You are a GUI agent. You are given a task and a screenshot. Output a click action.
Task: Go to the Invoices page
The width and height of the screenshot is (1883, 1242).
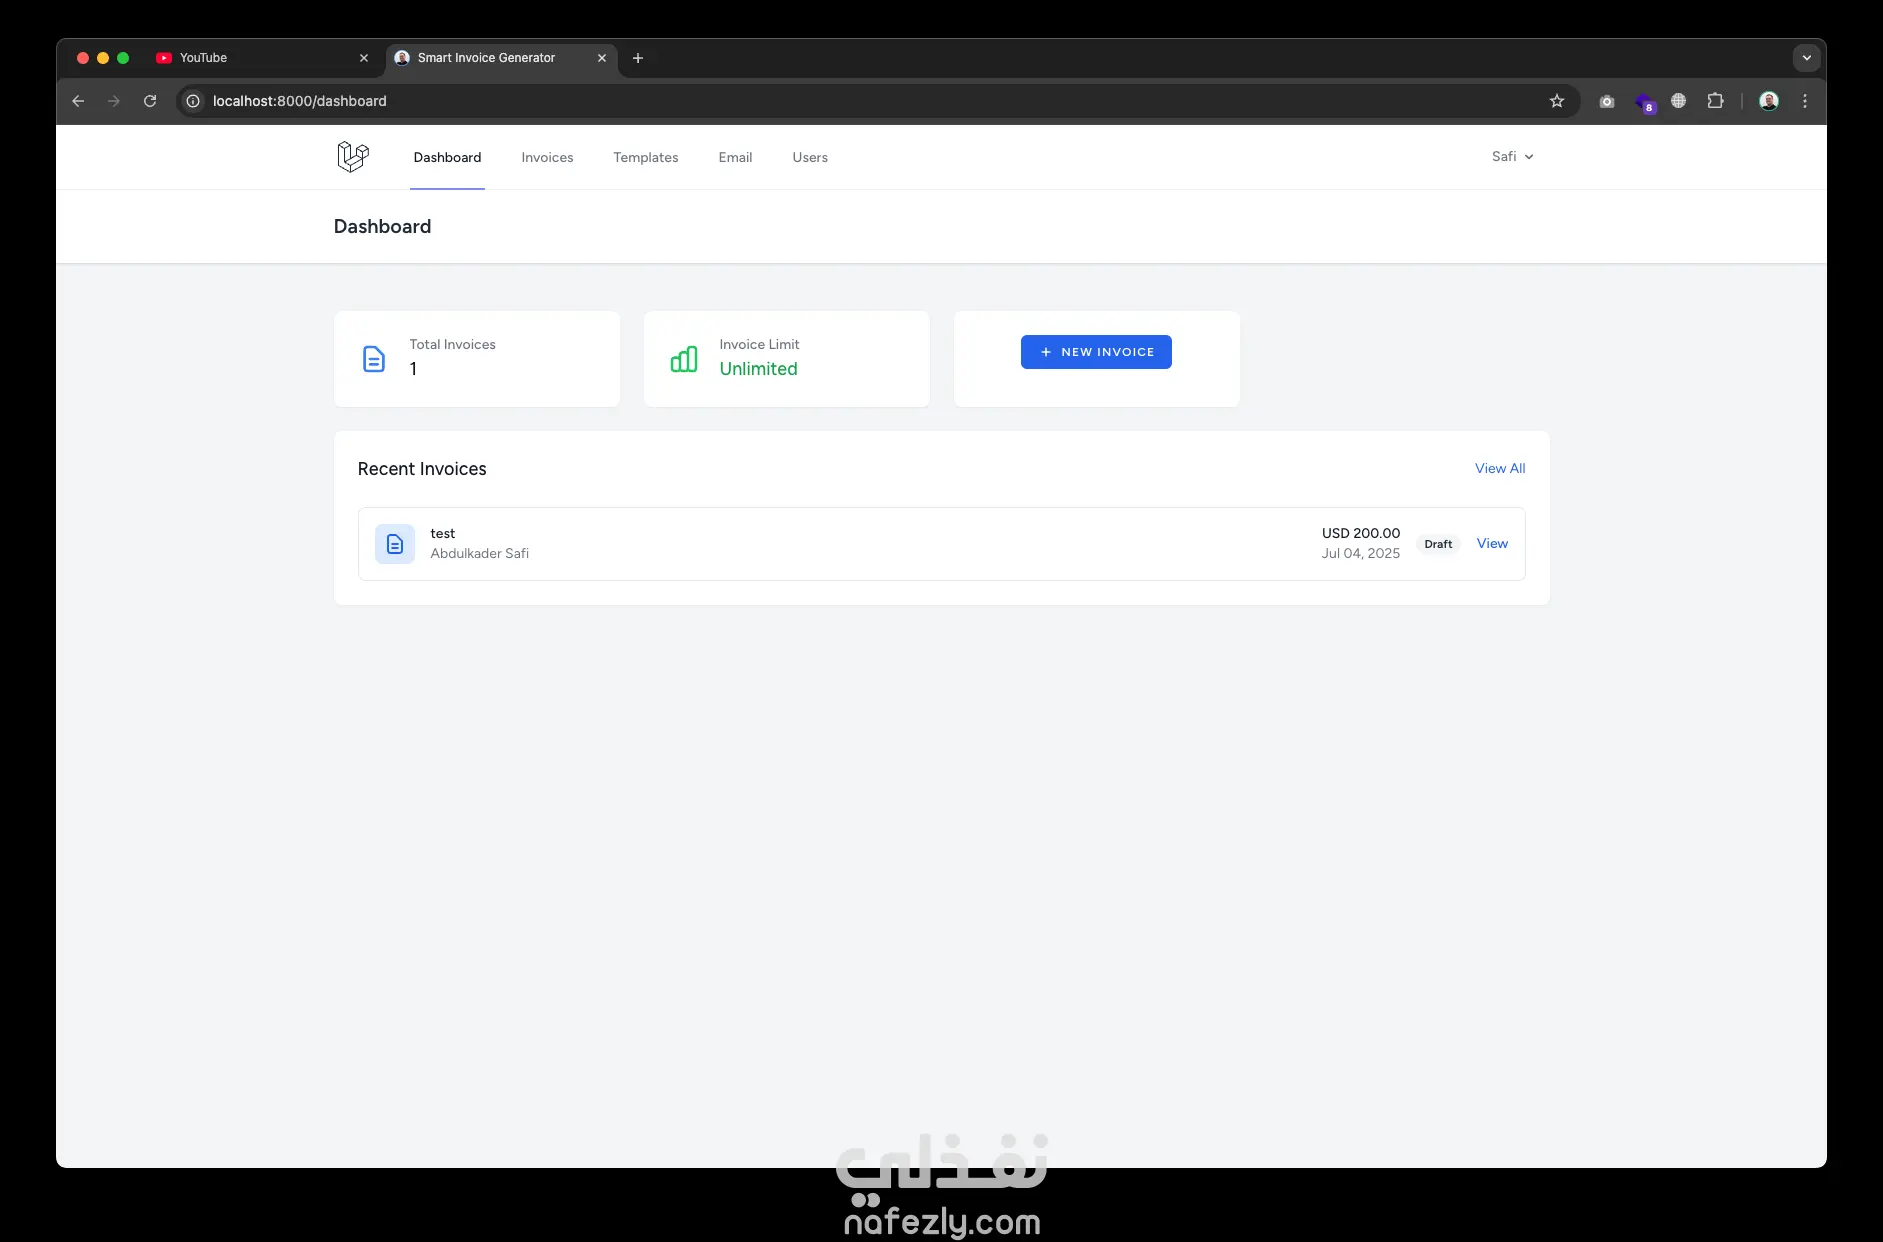coord(547,158)
